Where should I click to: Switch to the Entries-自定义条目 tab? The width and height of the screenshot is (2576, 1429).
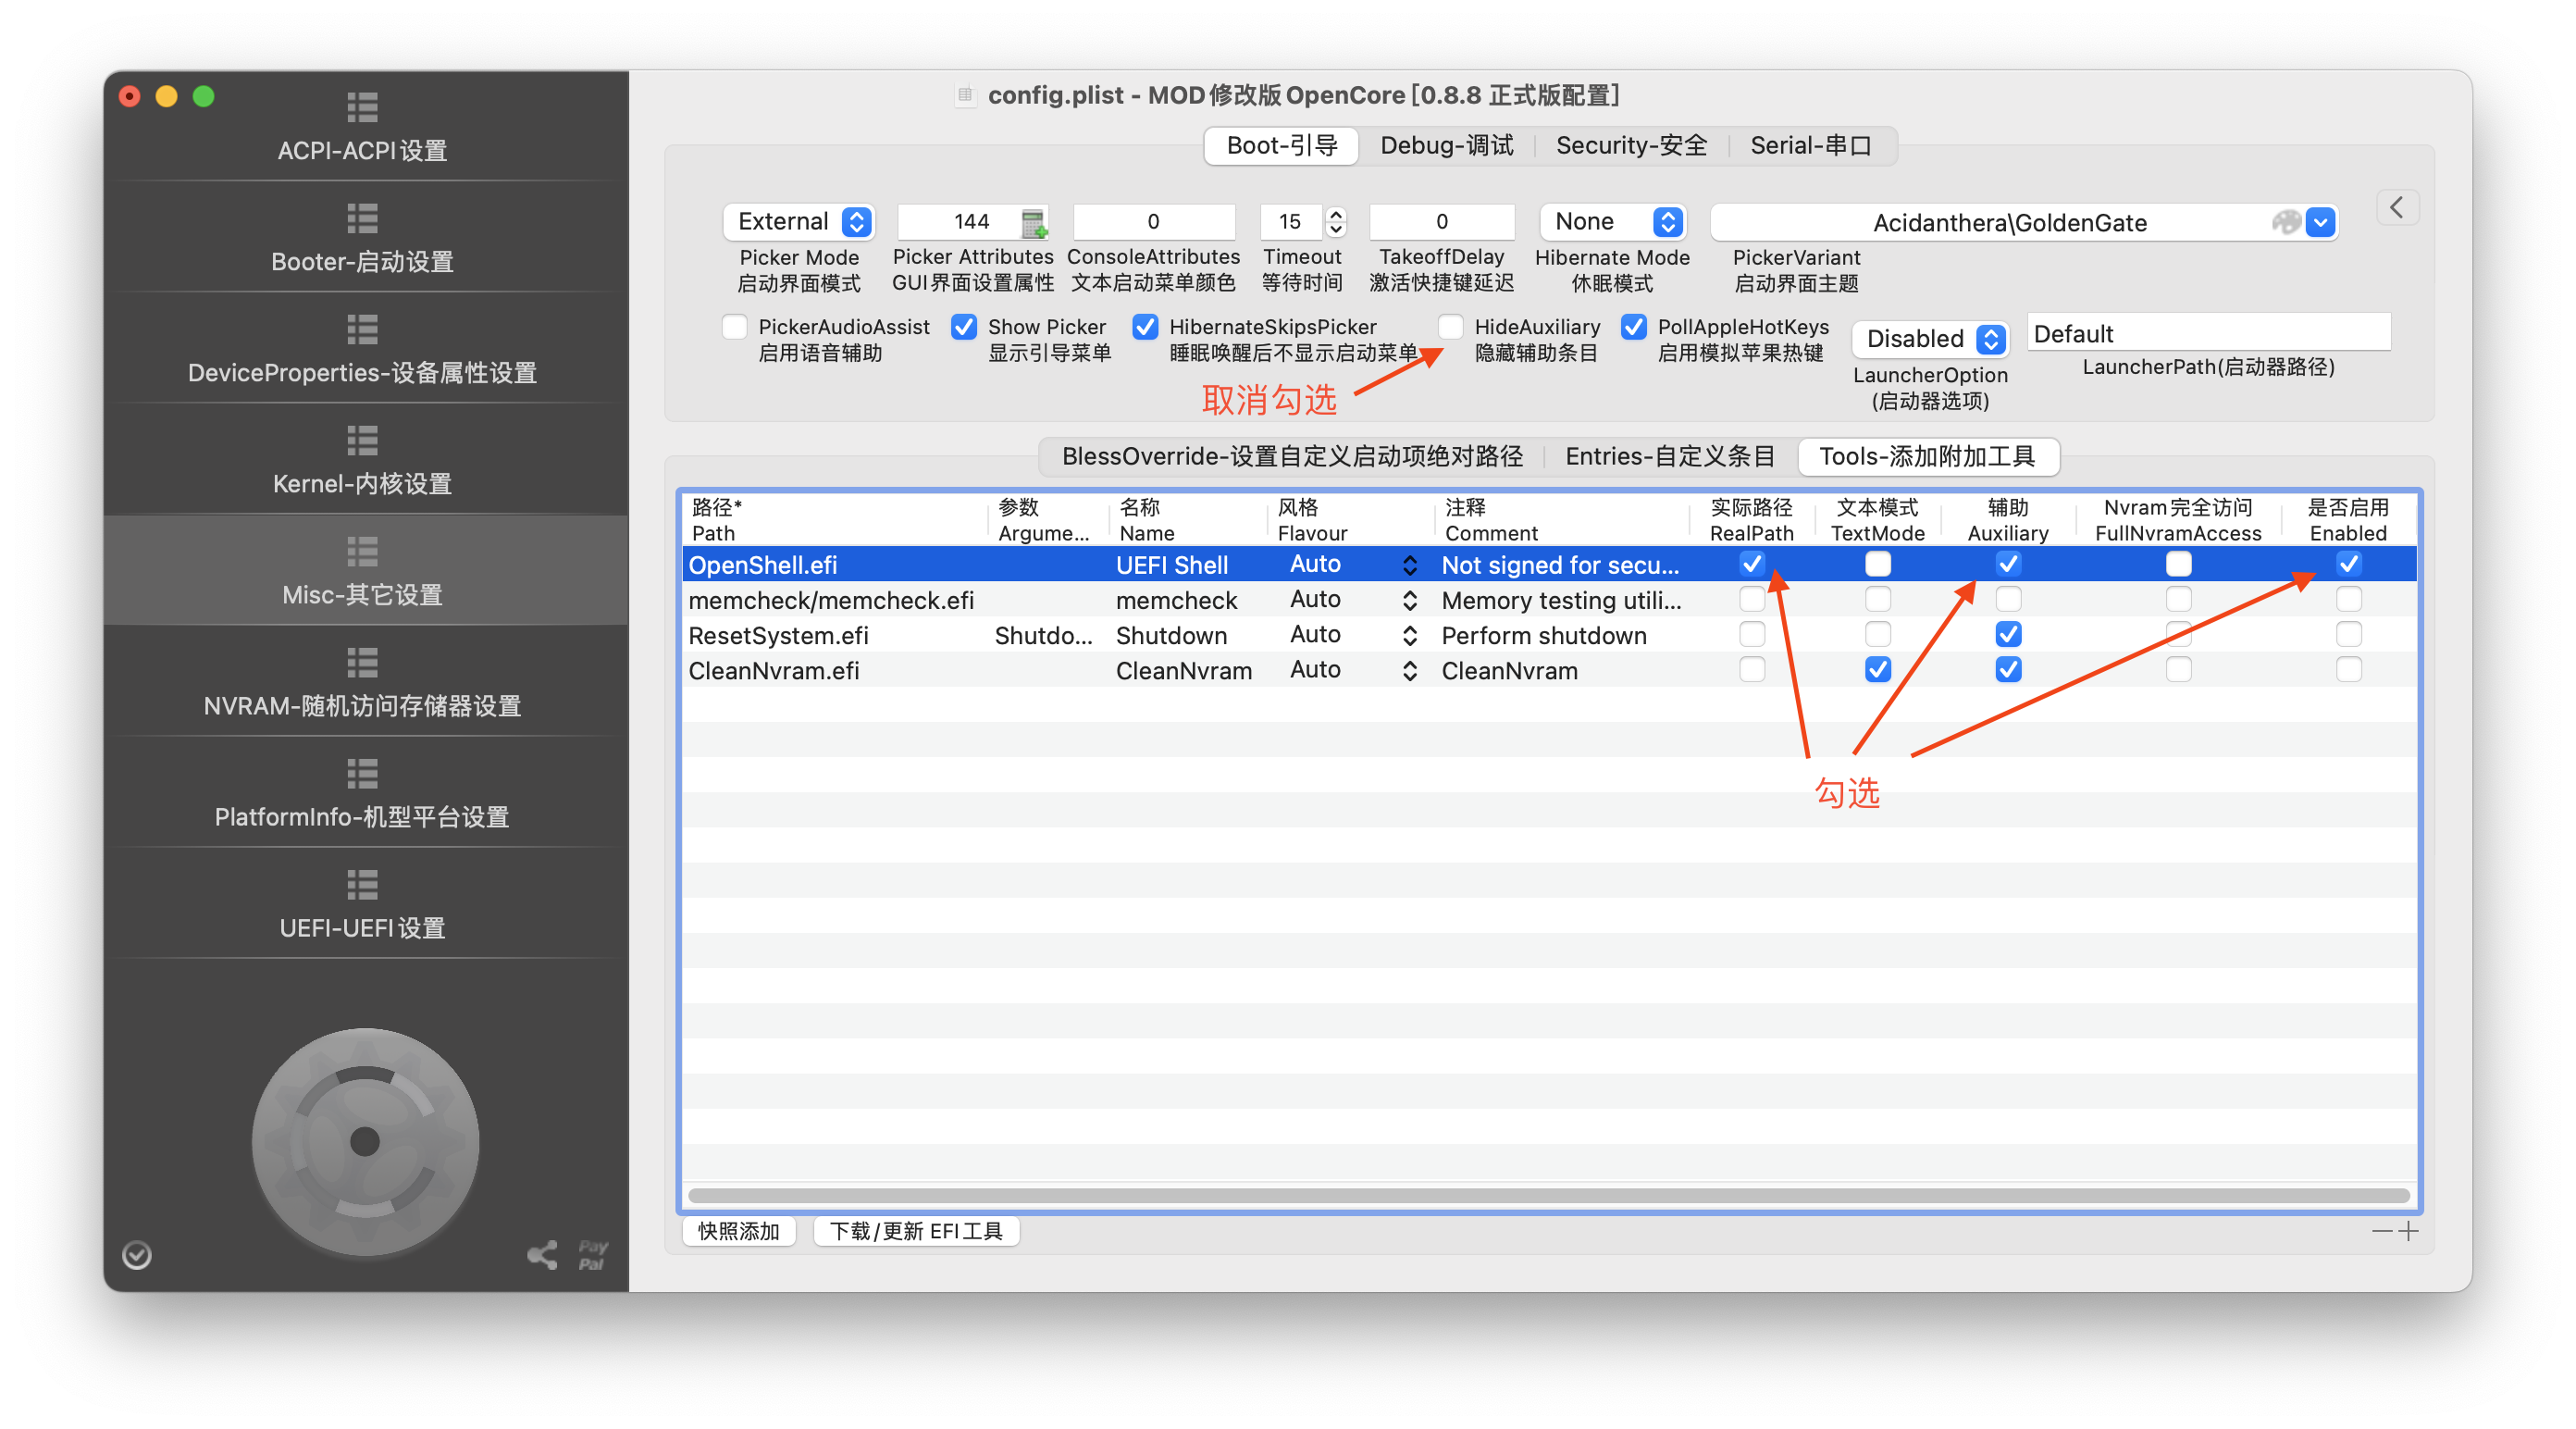(1669, 456)
